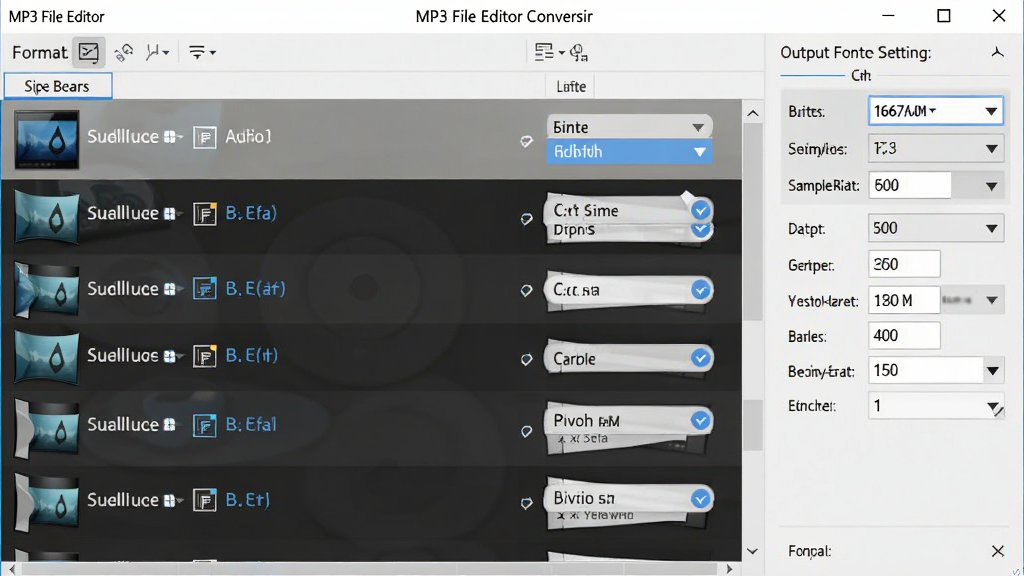Open the branch tool dropdown in toolbar
This screenshot has height=576, width=1024.
[157, 52]
